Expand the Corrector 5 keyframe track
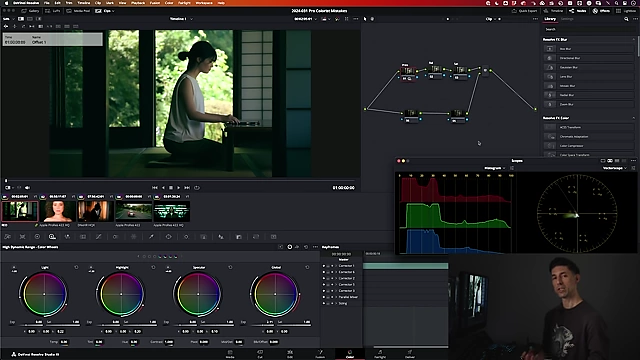 pyautogui.click(x=336, y=284)
